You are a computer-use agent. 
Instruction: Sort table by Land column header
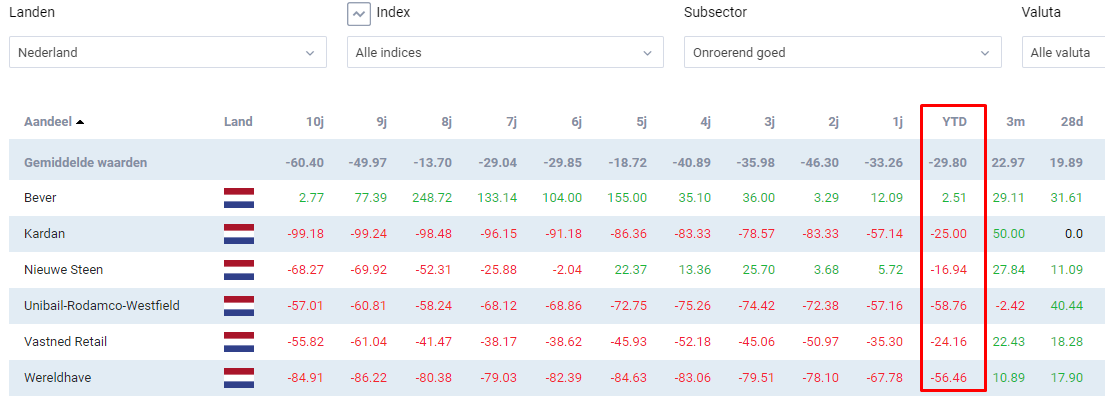[x=238, y=122]
